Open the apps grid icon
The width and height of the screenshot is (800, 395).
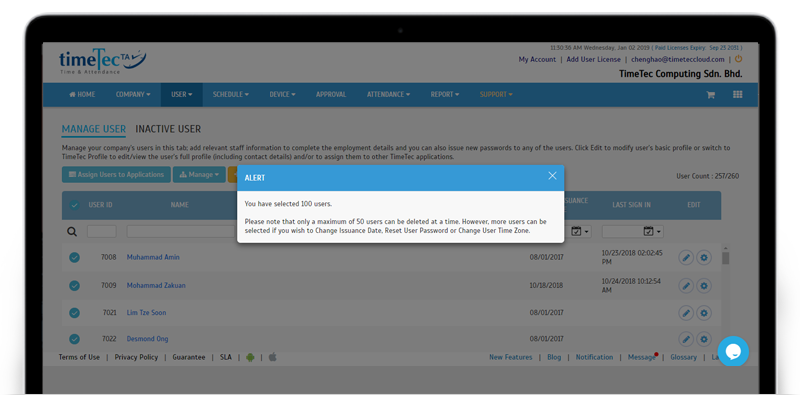737,94
